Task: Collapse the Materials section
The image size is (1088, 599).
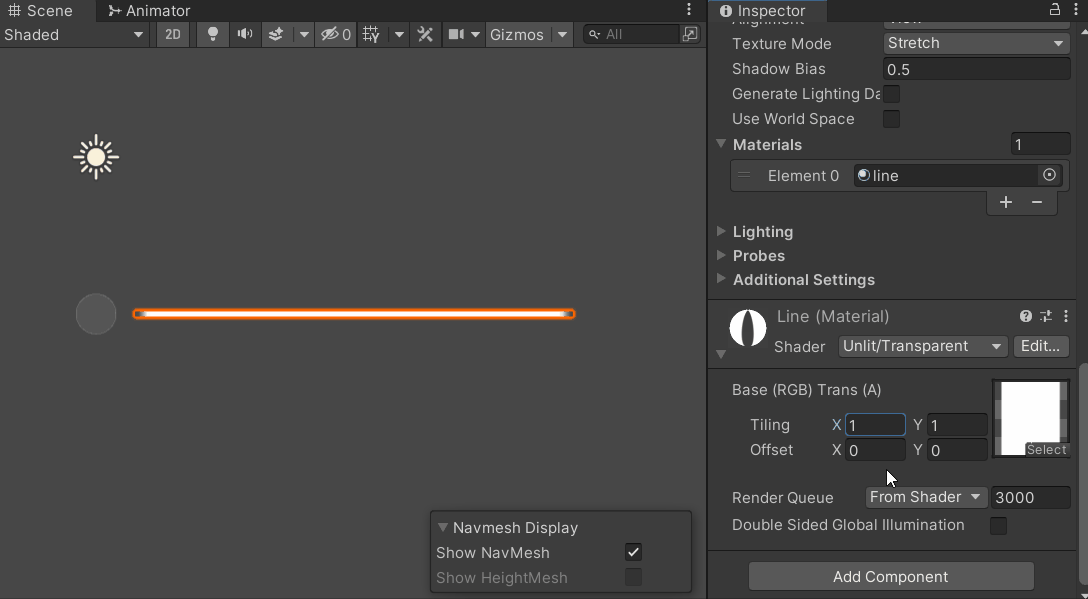Action: pos(721,144)
